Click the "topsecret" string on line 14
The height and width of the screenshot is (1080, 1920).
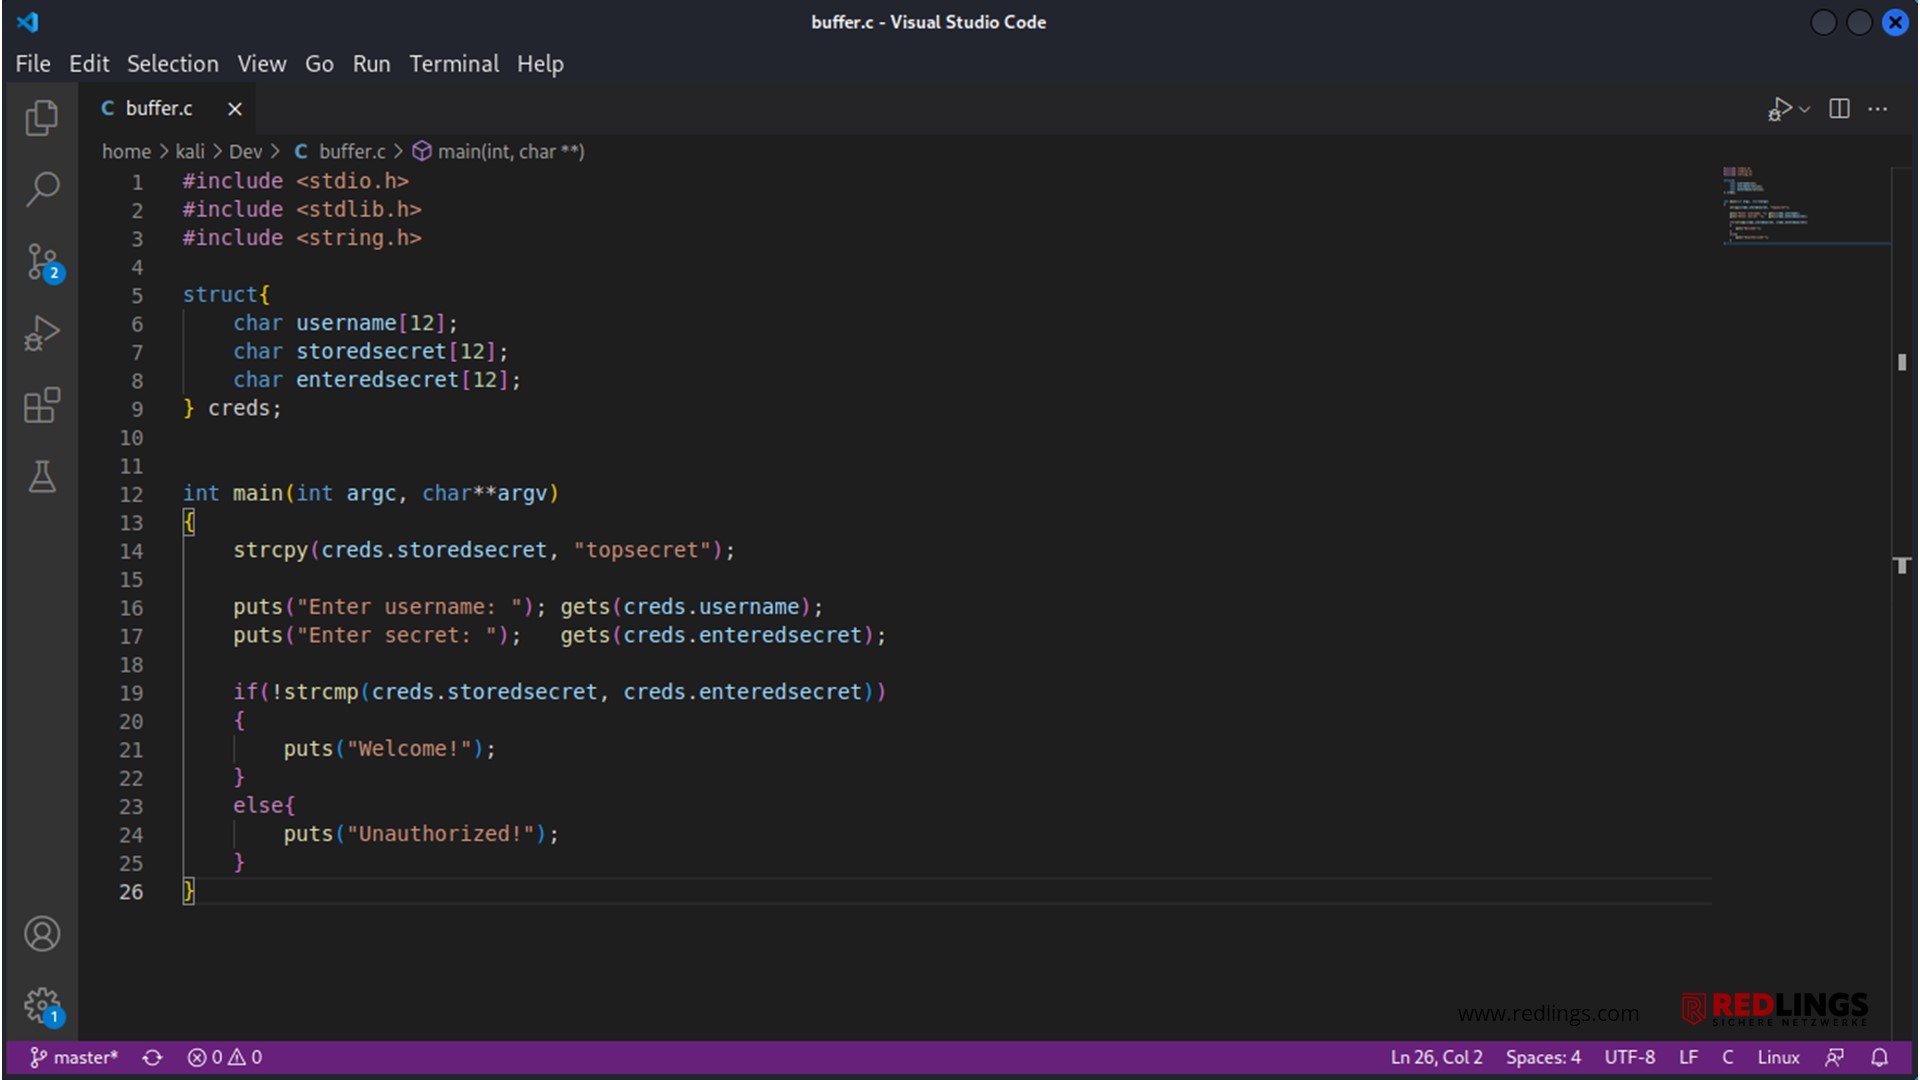[x=642, y=551]
